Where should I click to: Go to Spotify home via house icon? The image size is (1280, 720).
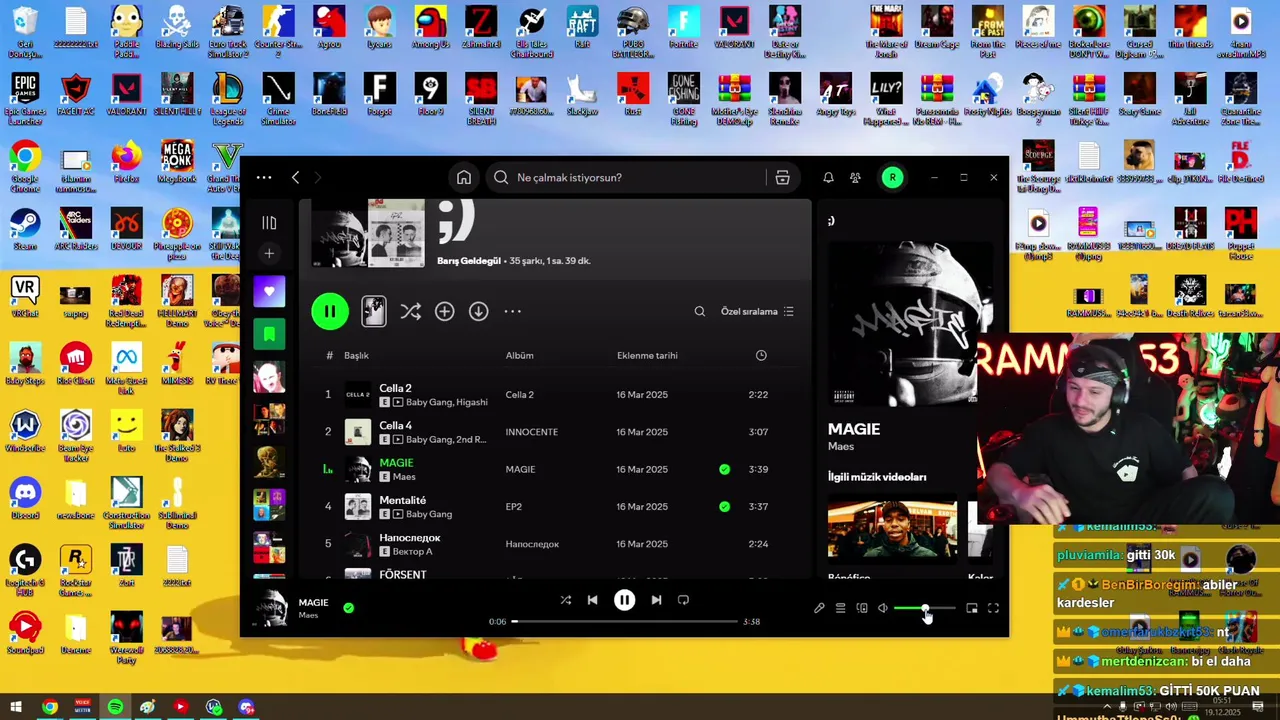[x=464, y=178]
